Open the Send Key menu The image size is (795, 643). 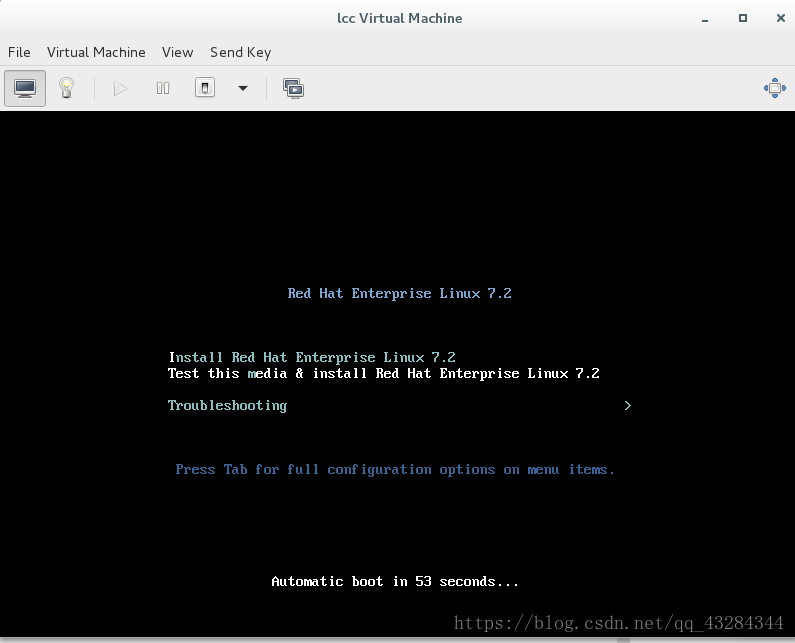coord(240,53)
